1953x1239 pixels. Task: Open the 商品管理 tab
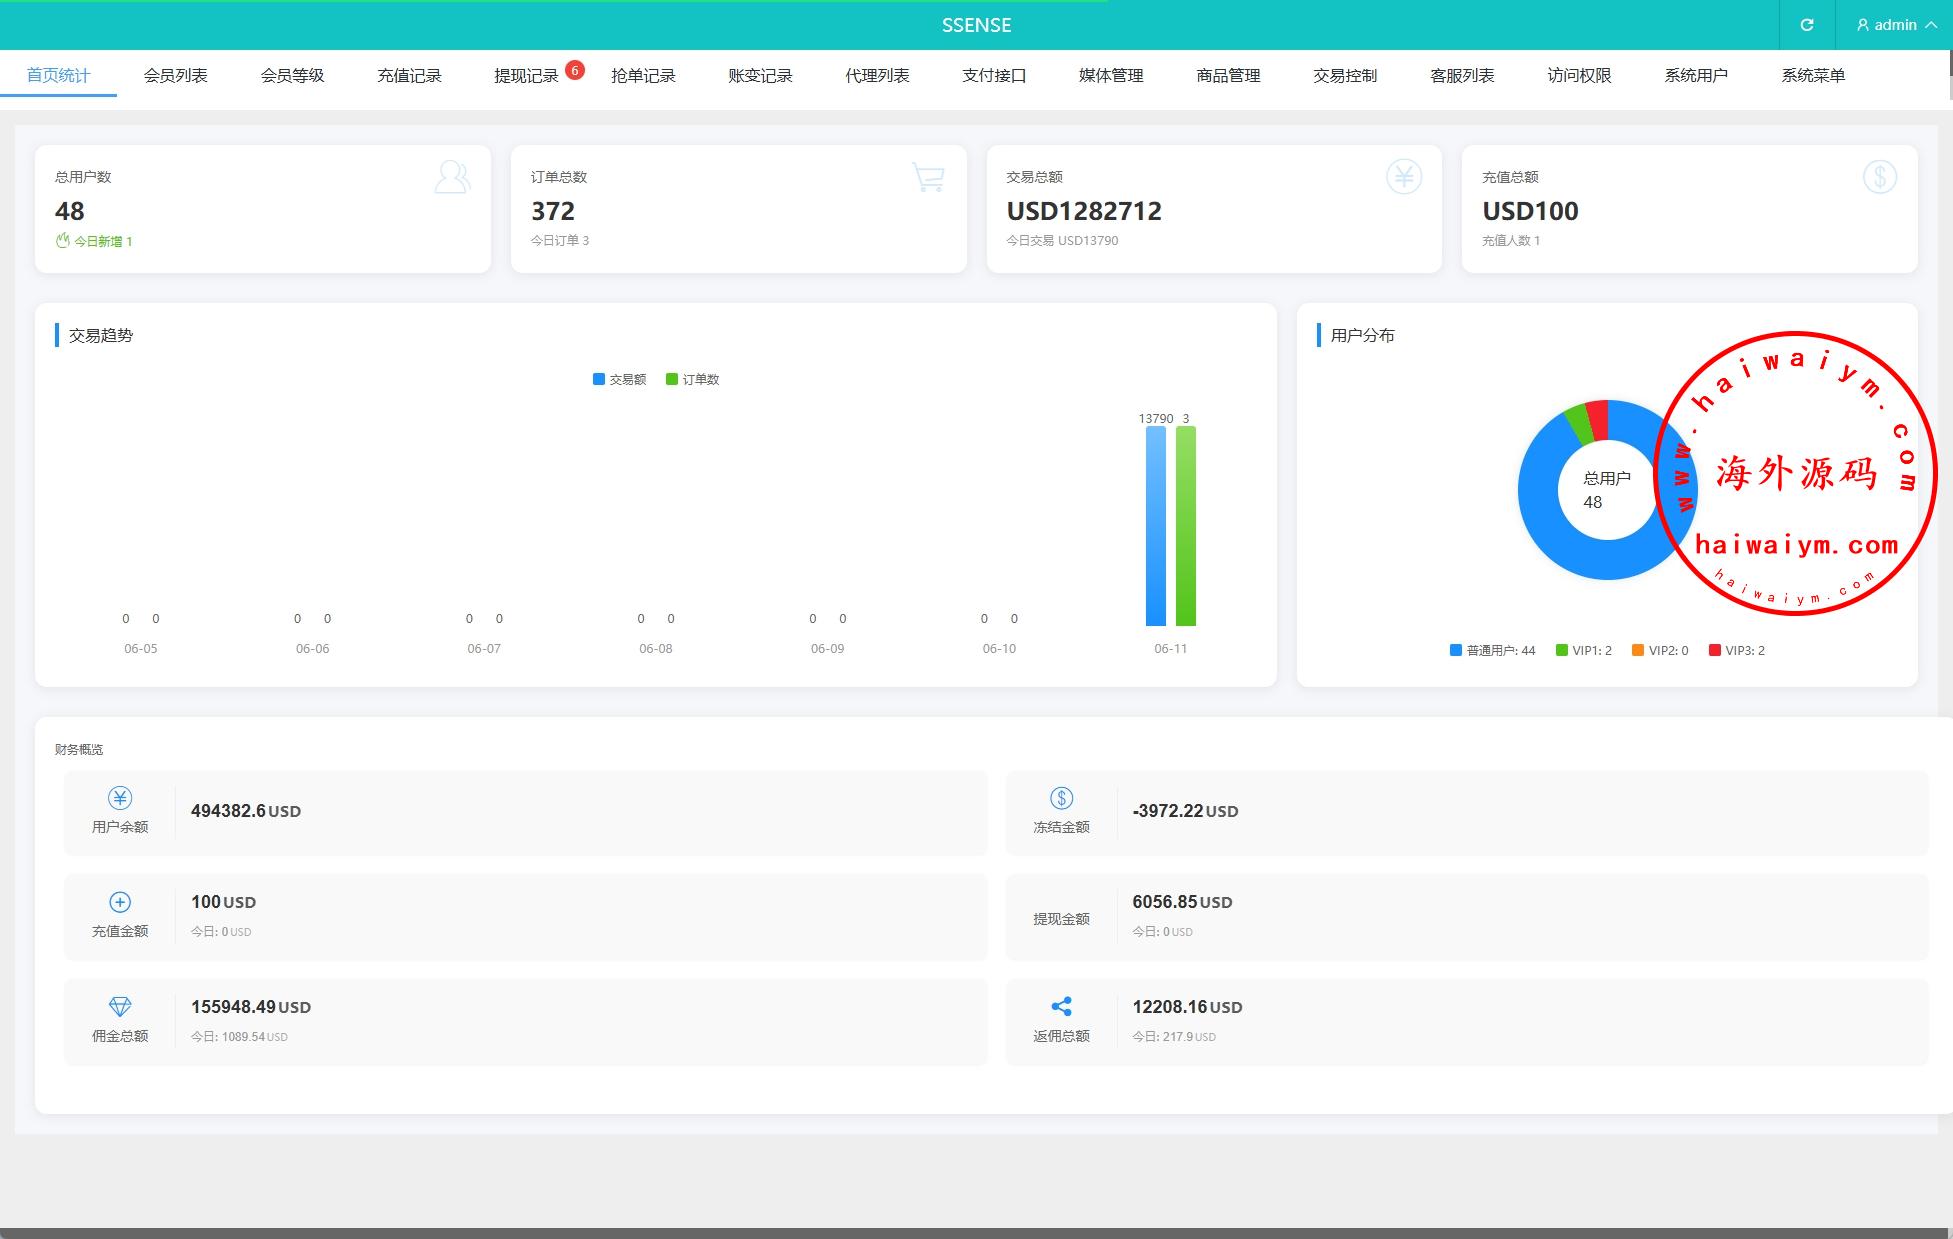pyautogui.click(x=1228, y=76)
